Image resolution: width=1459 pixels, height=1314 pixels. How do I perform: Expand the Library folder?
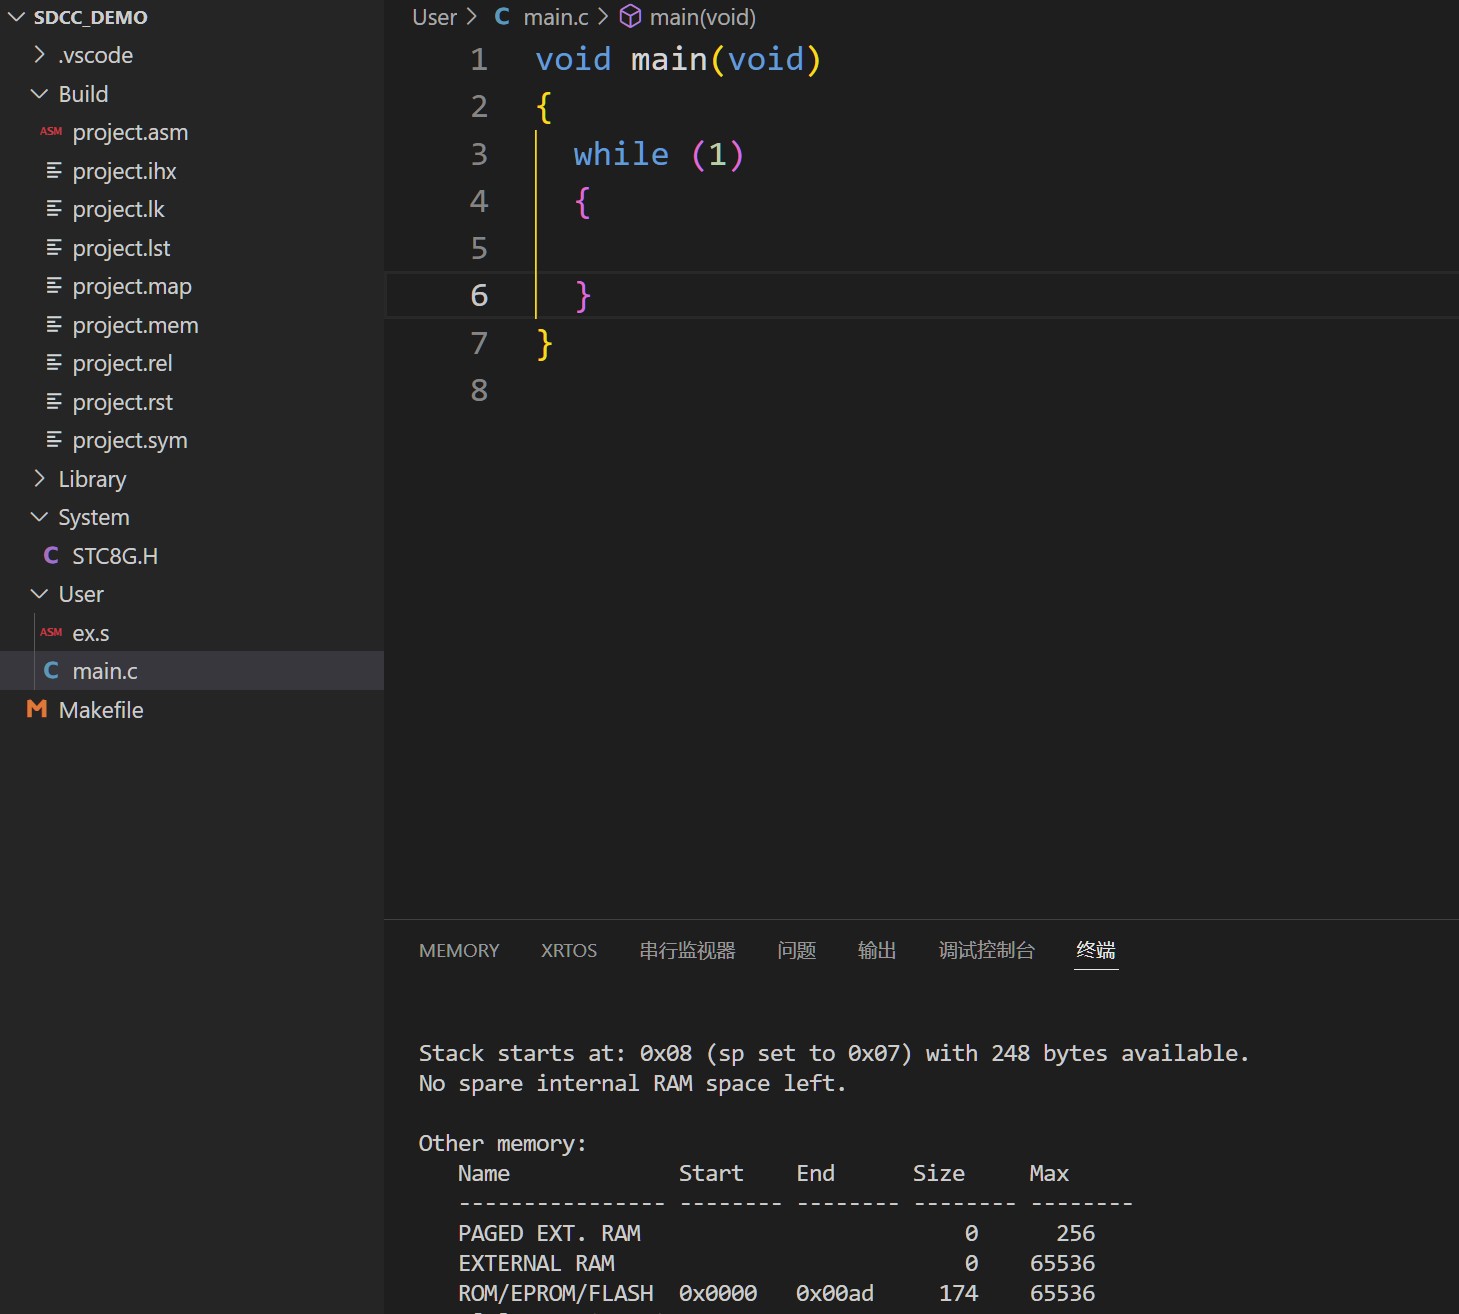40,479
